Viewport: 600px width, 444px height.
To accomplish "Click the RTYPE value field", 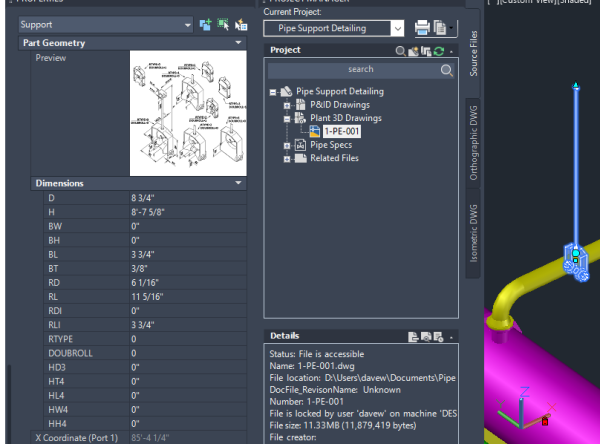I will click(188, 339).
